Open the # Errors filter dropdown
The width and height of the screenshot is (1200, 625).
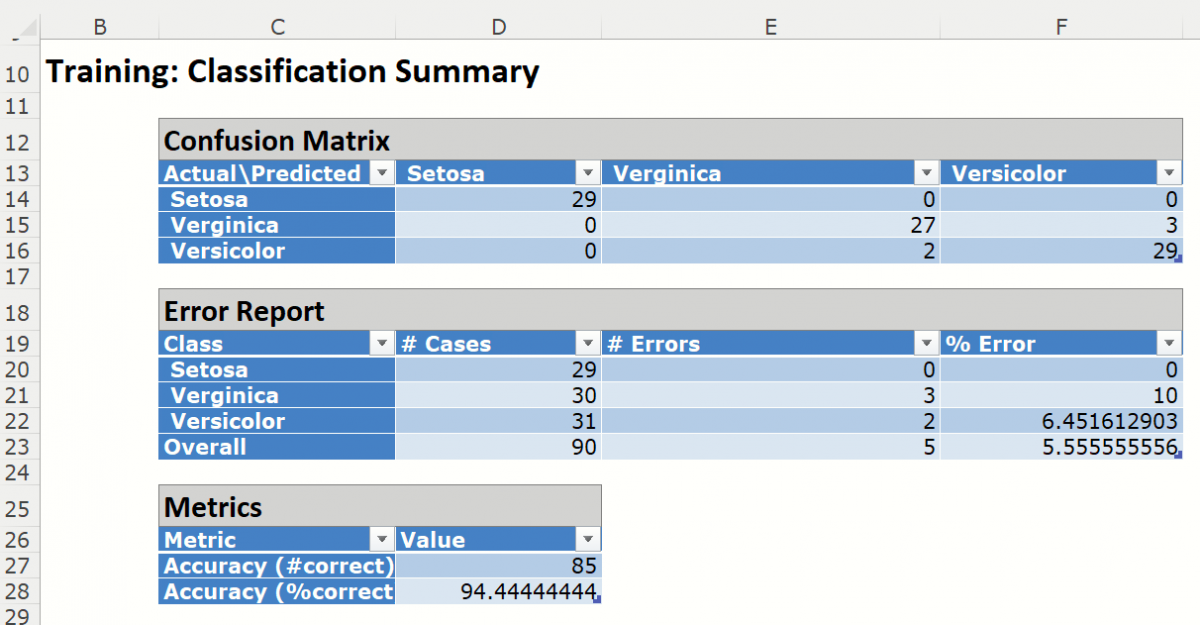pos(926,344)
